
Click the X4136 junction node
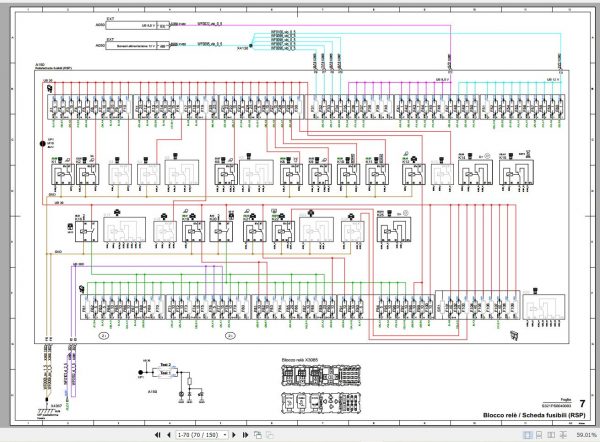point(251,46)
